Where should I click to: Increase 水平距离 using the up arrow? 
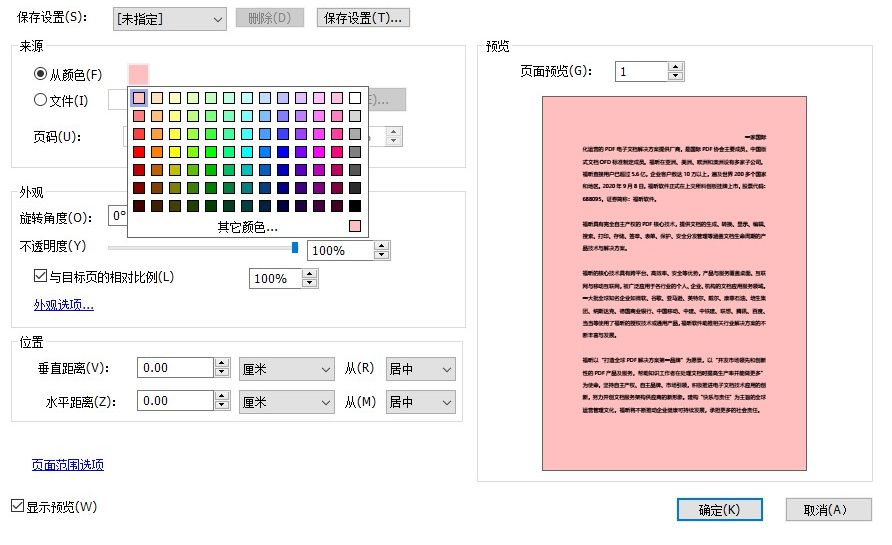coord(222,396)
